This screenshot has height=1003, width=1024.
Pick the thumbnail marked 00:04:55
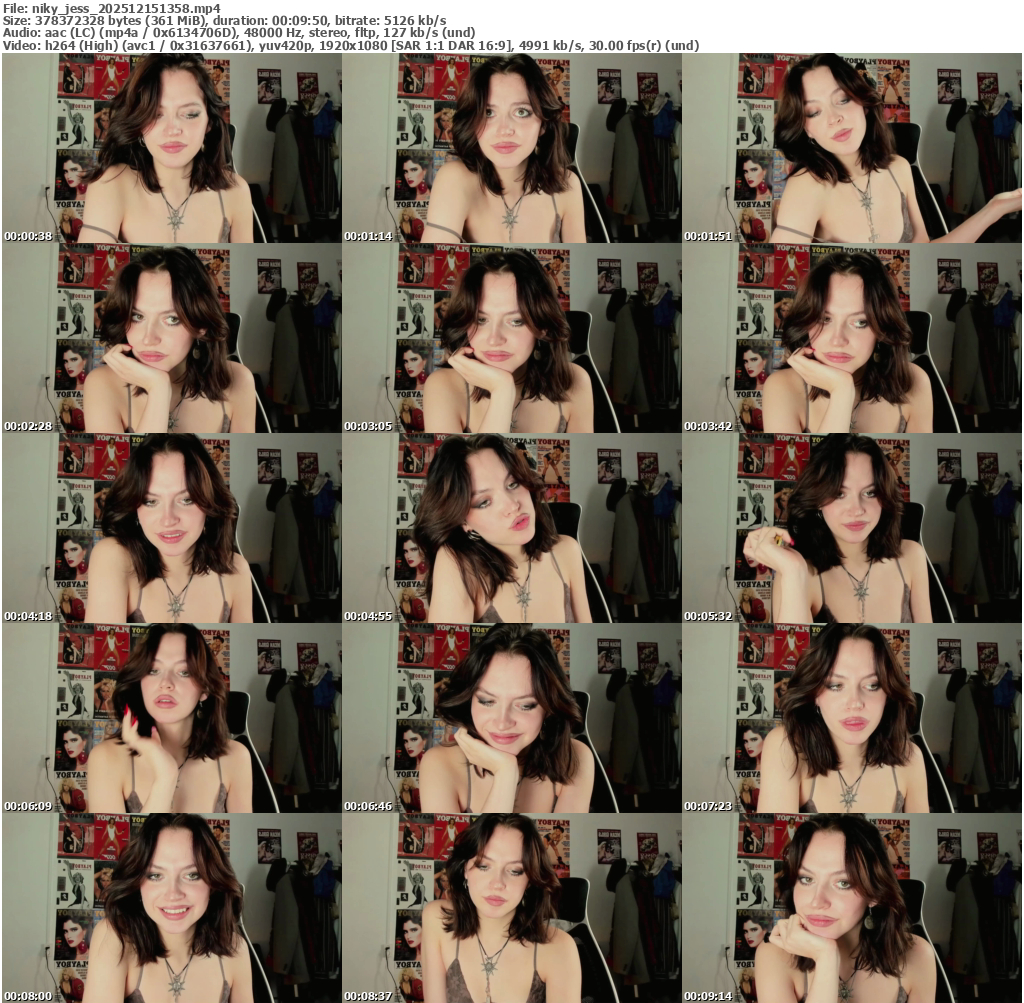(511, 528)
